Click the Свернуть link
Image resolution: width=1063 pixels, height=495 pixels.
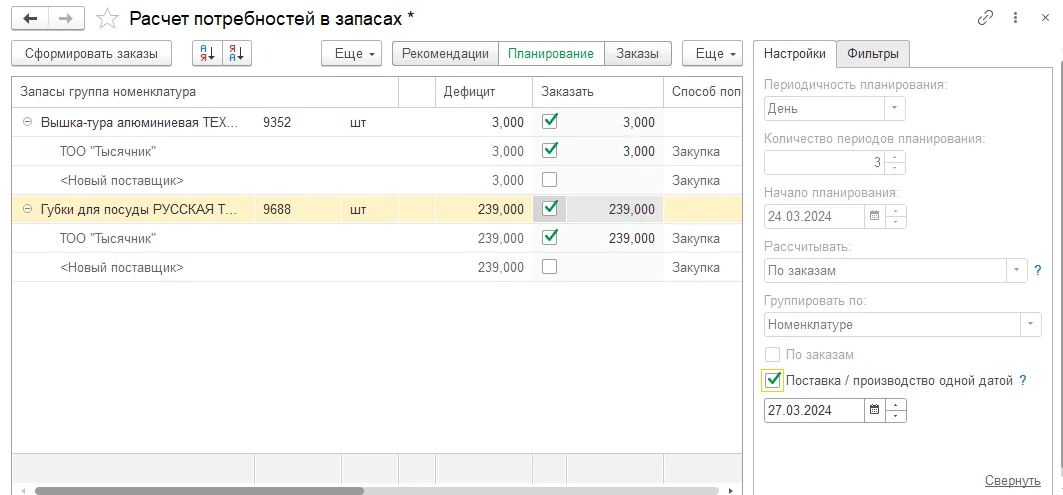coord(1013,480)
